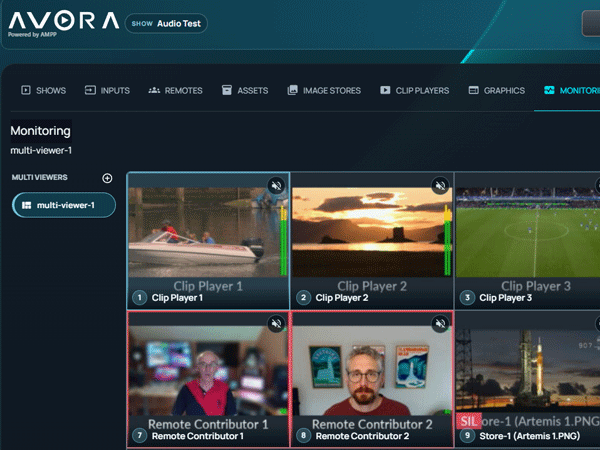
Task: Click the Monitoring page heading
Action: pos(40,131)
